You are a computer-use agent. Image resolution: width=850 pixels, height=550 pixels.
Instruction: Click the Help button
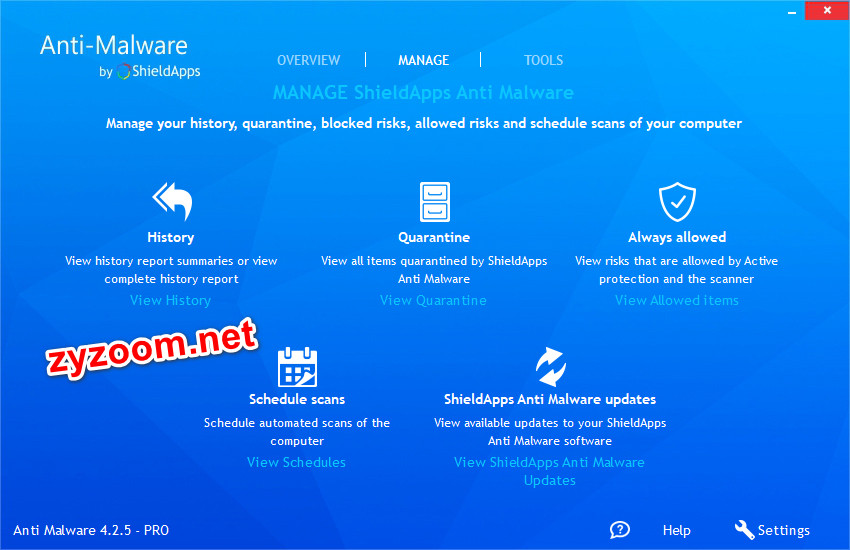pyautogui.click(x=677, y=530)
